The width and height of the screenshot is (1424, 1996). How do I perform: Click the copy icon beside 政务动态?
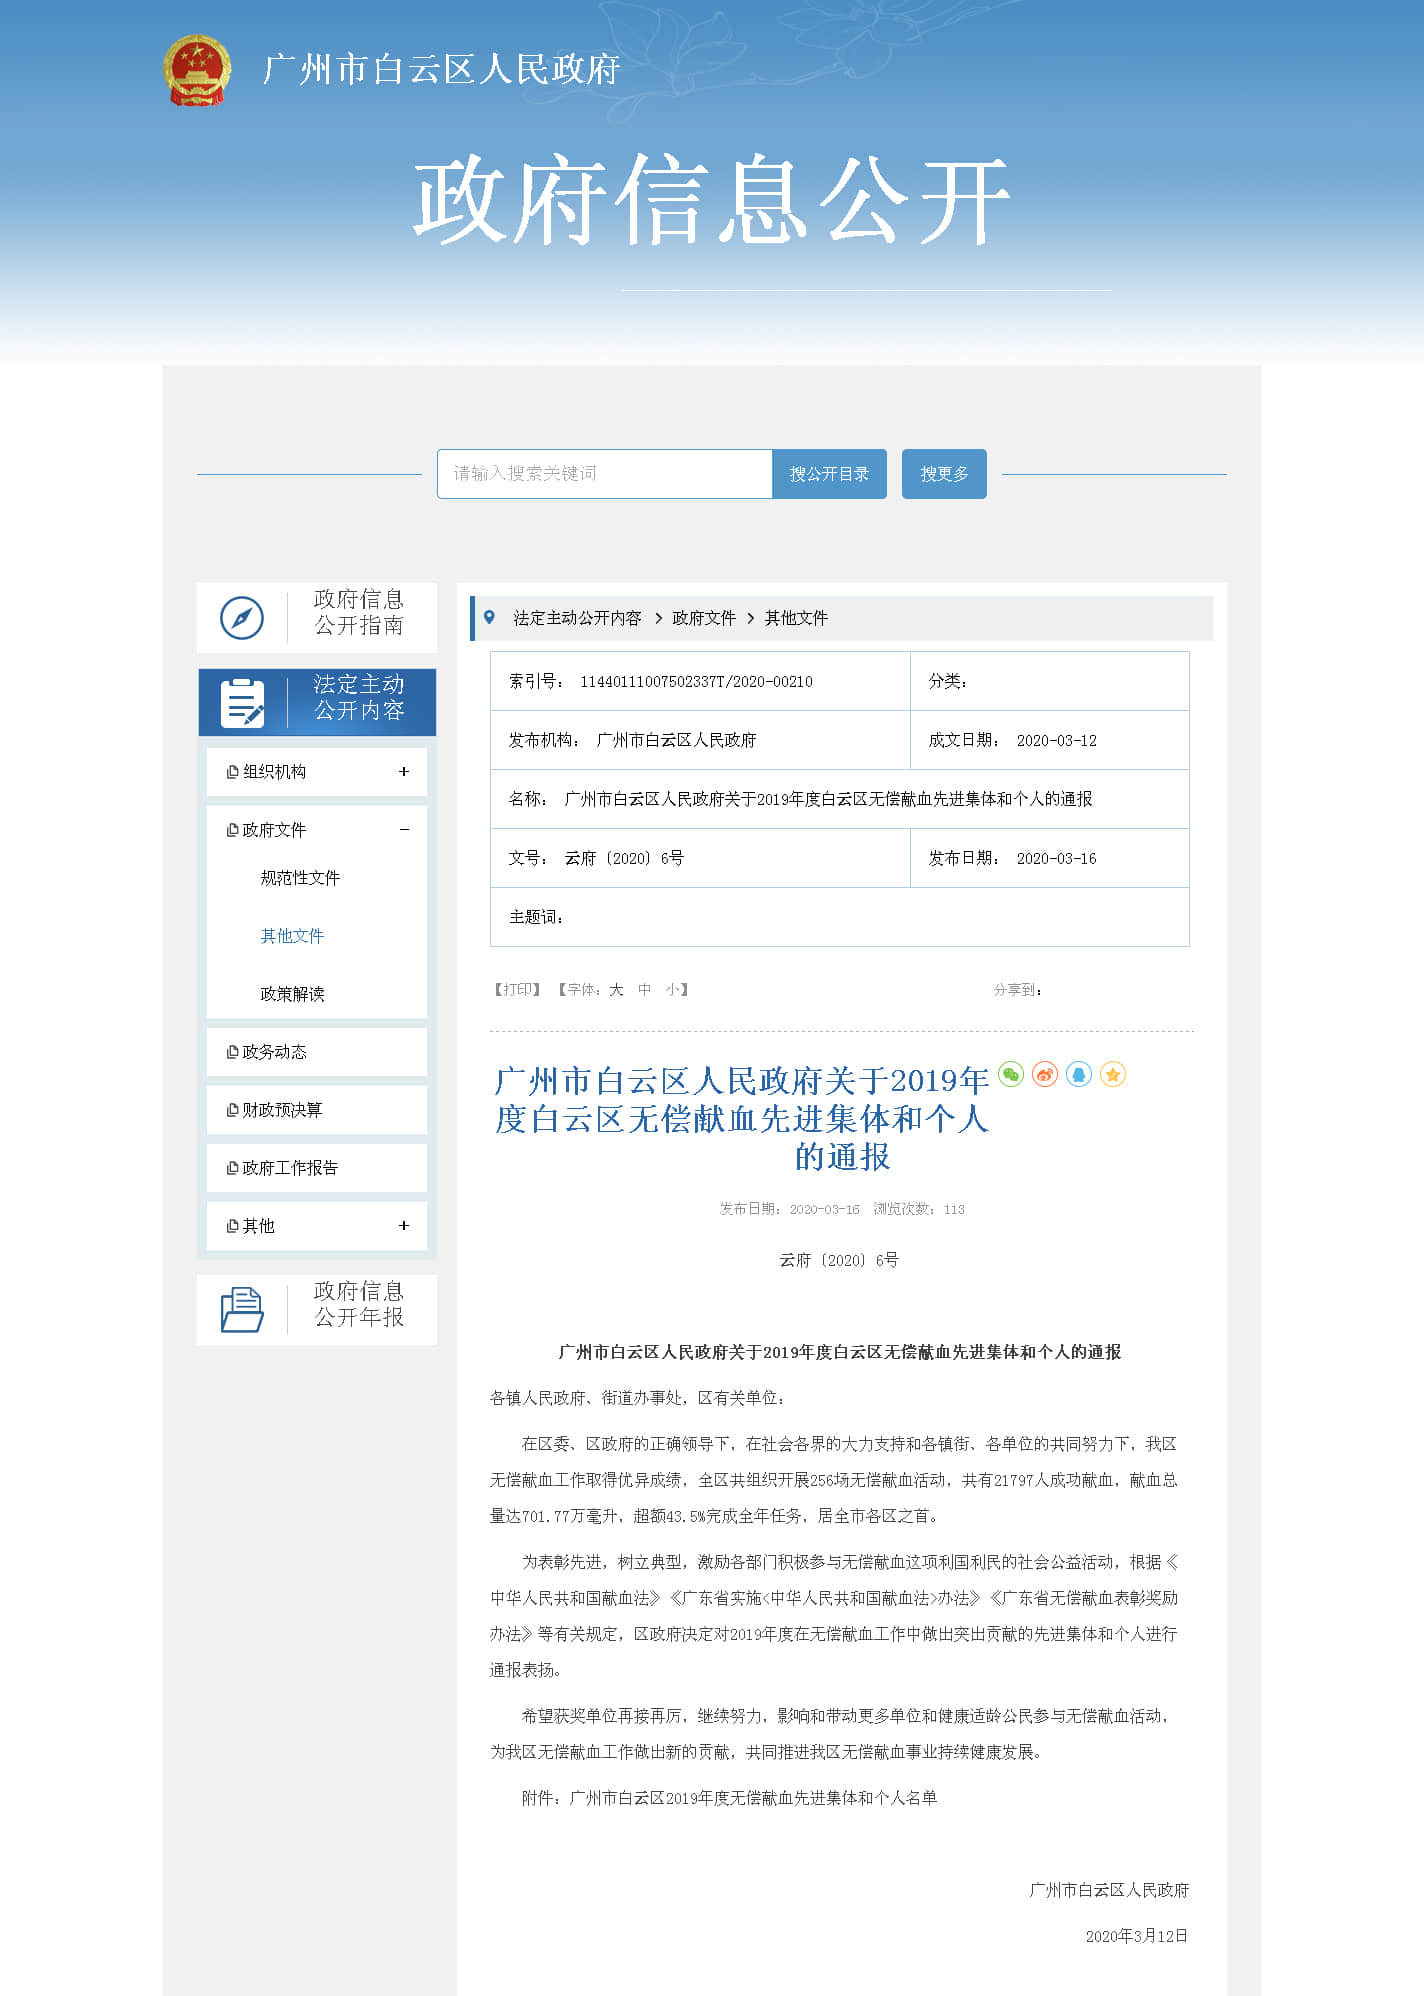(x=233, y=1052)
